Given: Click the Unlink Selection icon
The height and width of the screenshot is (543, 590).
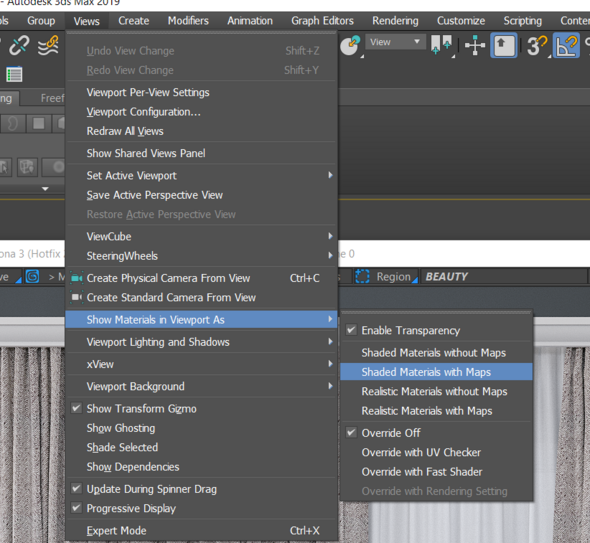Looking at the screenshot, I should point(19,46).
